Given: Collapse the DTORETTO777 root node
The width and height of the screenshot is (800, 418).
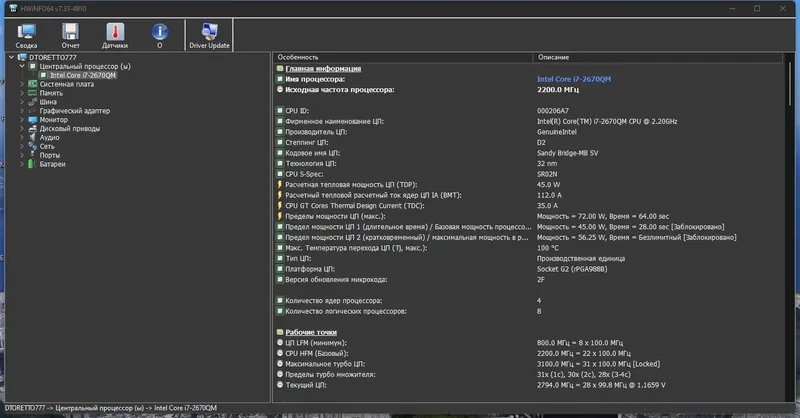Looking at the screenshot, I should (12, 57).
